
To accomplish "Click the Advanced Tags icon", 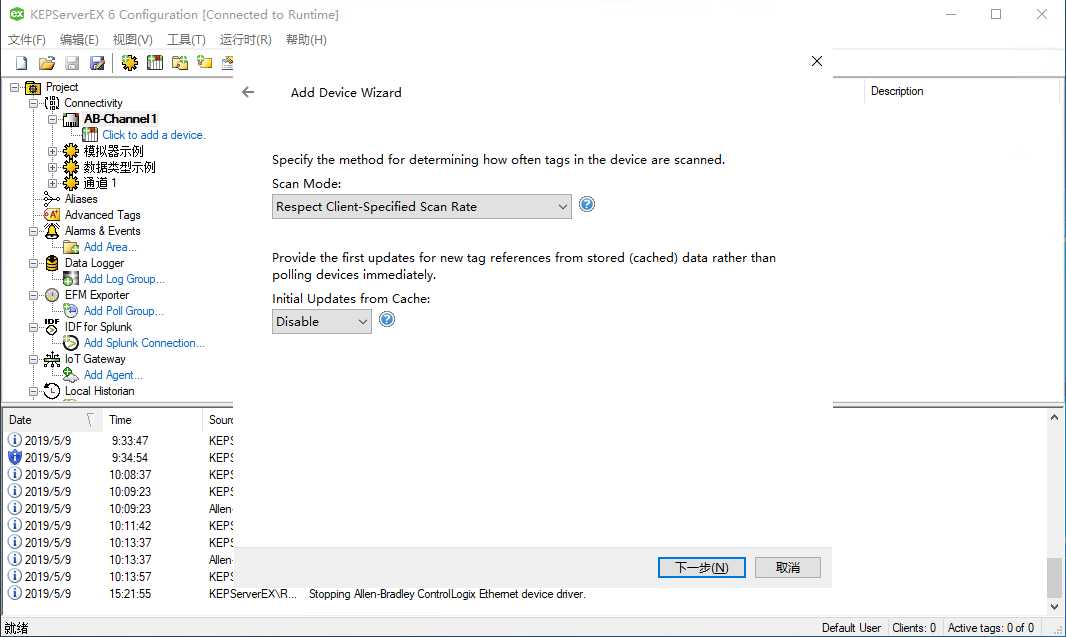I will pos(52,215).
